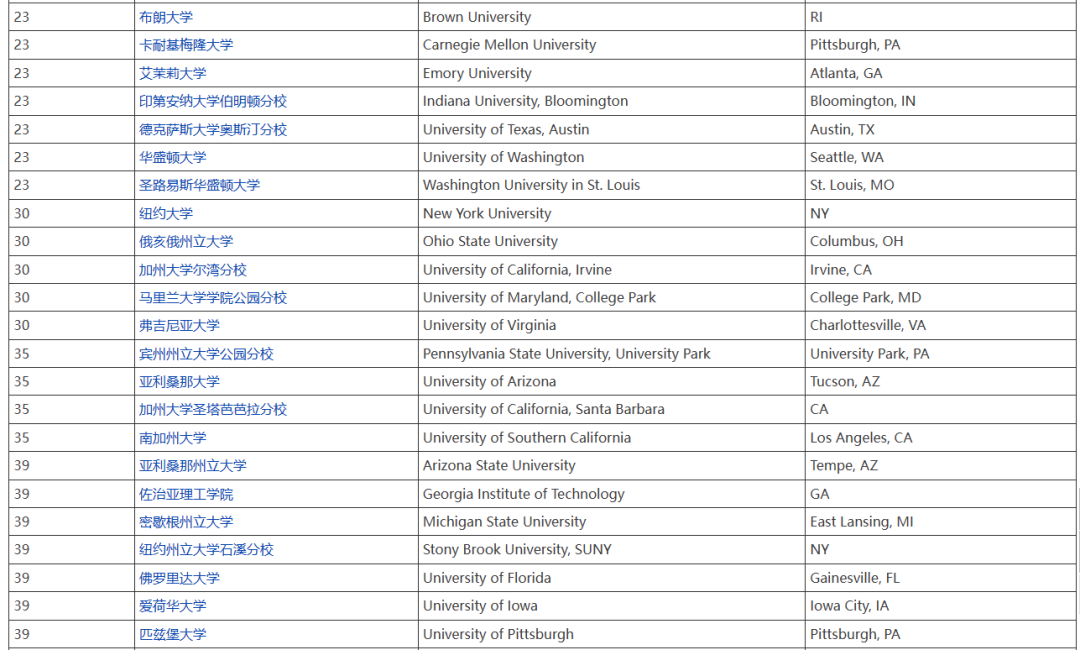
Task: Open the 亚利桑那州立大学 link
Action: pos(193,465)
